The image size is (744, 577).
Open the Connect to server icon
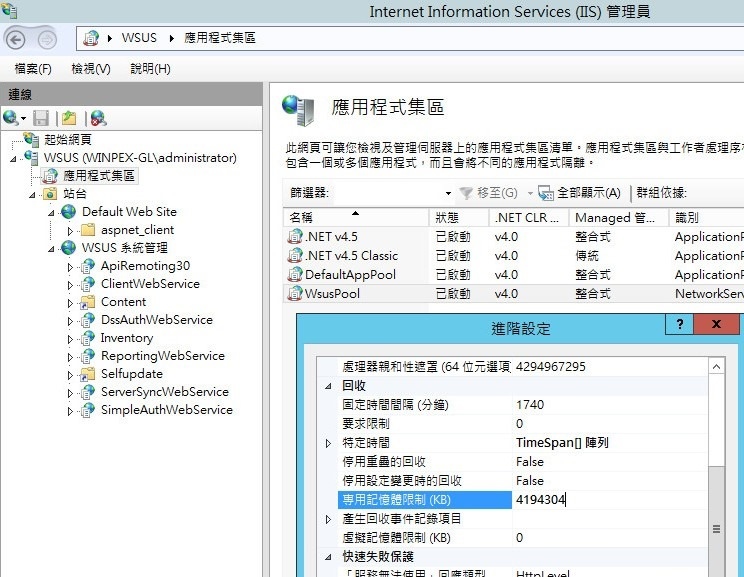(11, 118)
